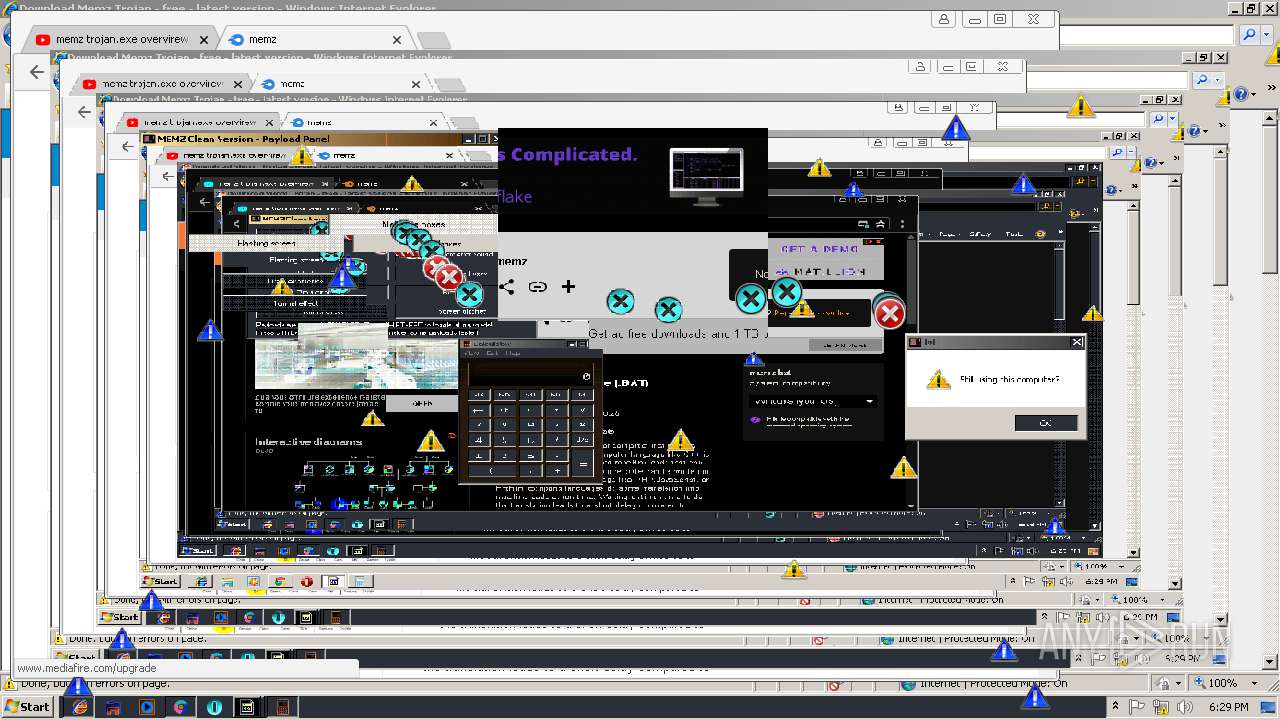Click back arrow in second Chrome window
The height and width of the screenshot is (720, 1280).
(x=84, y=112)
